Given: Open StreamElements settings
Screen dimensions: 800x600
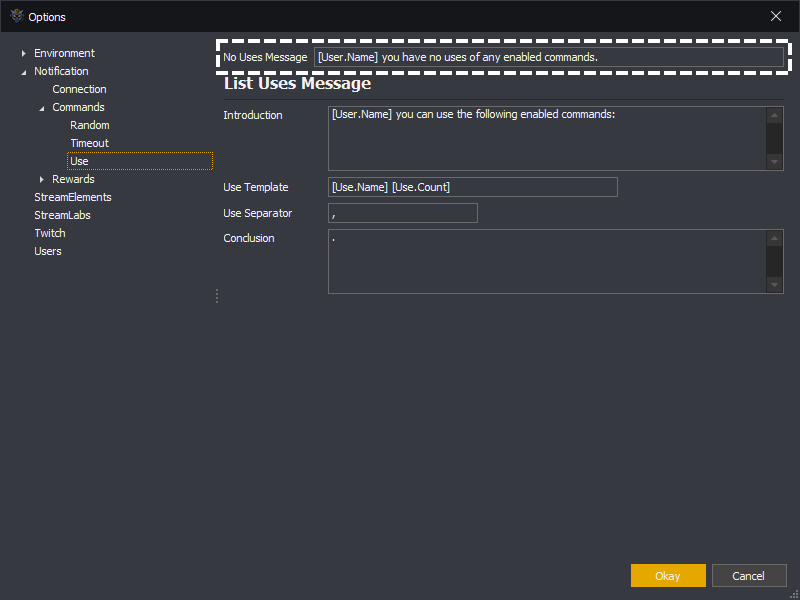Looking at the screenshot, I should click(72, 197).
